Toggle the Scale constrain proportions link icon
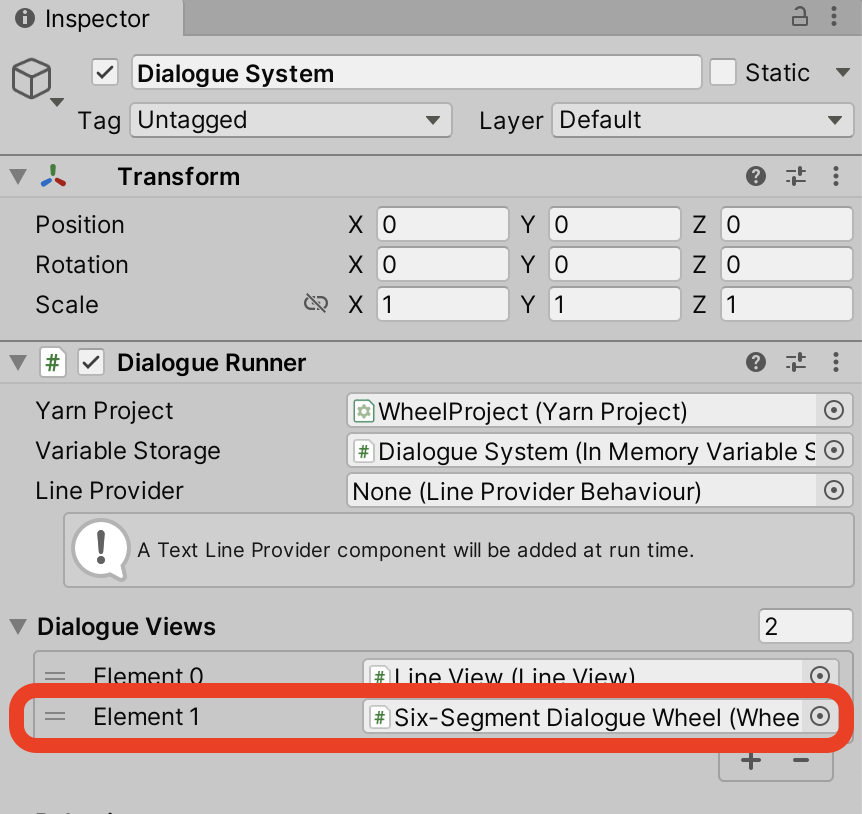Screen dimensions: 862x814 (x=316, y=304)
